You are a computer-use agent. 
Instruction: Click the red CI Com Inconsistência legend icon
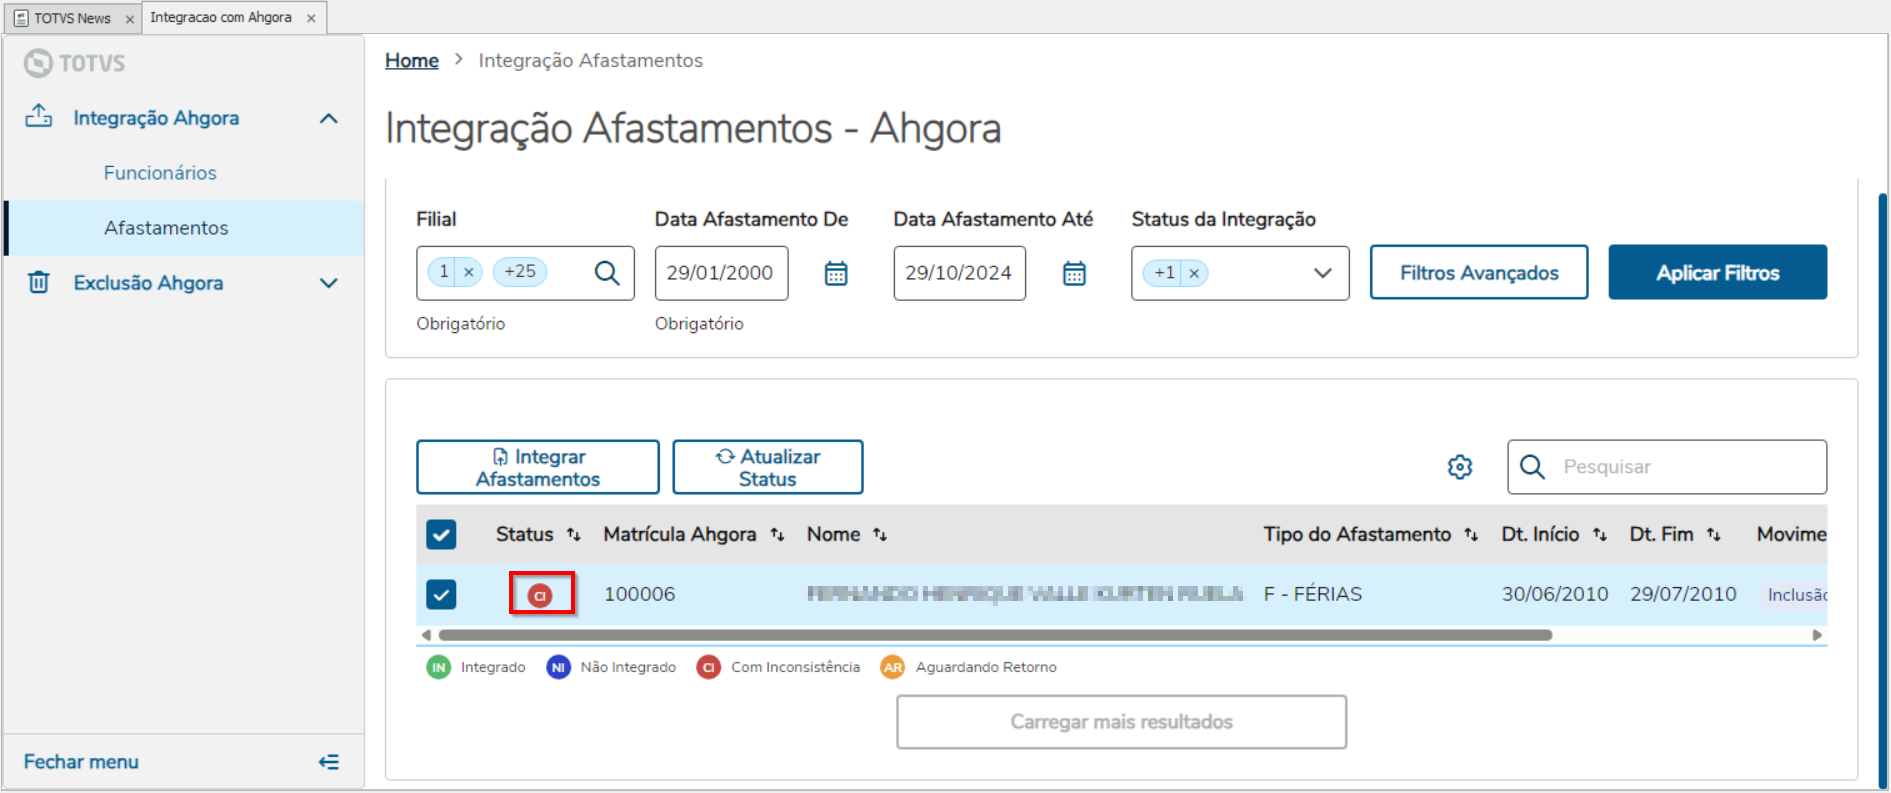point(709,667)
